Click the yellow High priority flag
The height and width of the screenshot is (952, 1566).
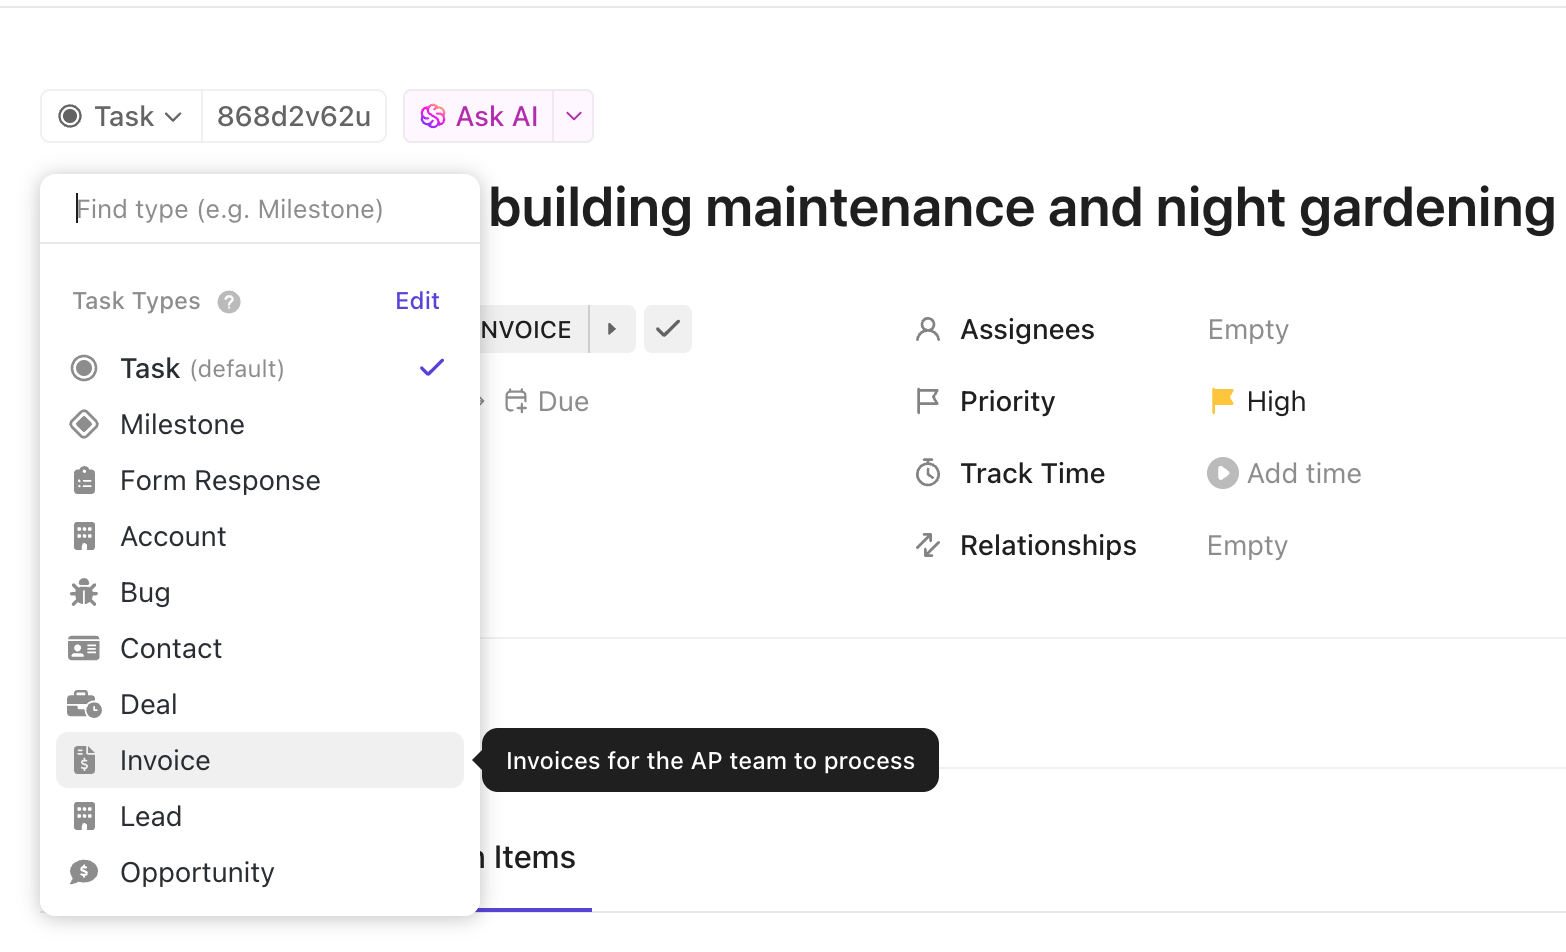click(1222, 401)
